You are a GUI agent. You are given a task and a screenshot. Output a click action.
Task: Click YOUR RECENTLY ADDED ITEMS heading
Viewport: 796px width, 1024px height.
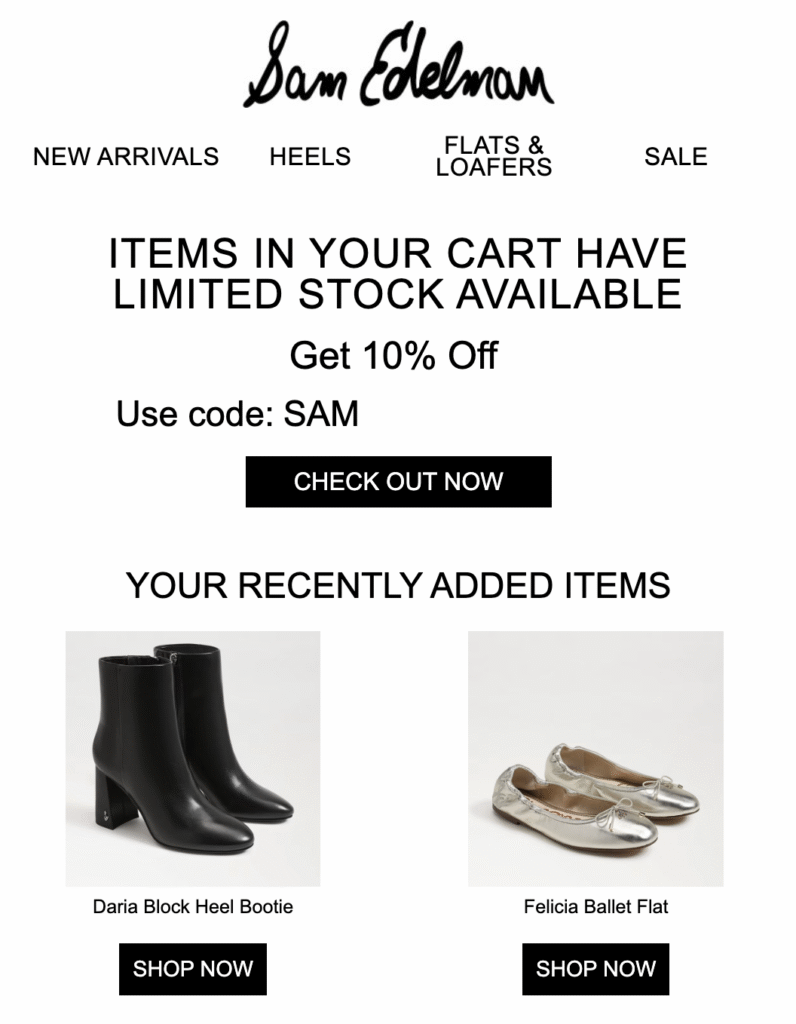pos(397,586)
